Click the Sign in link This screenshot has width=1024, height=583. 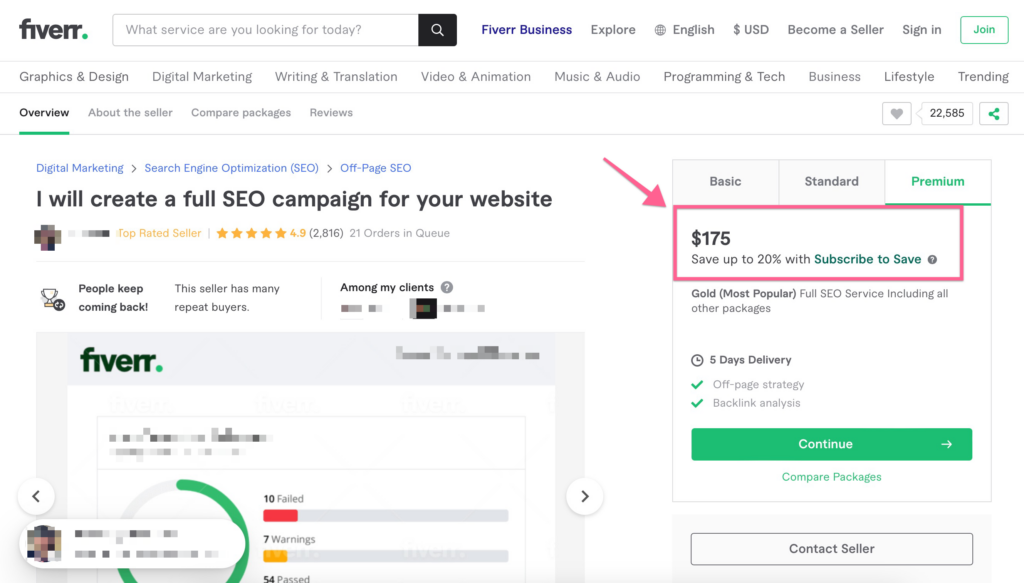921,30
